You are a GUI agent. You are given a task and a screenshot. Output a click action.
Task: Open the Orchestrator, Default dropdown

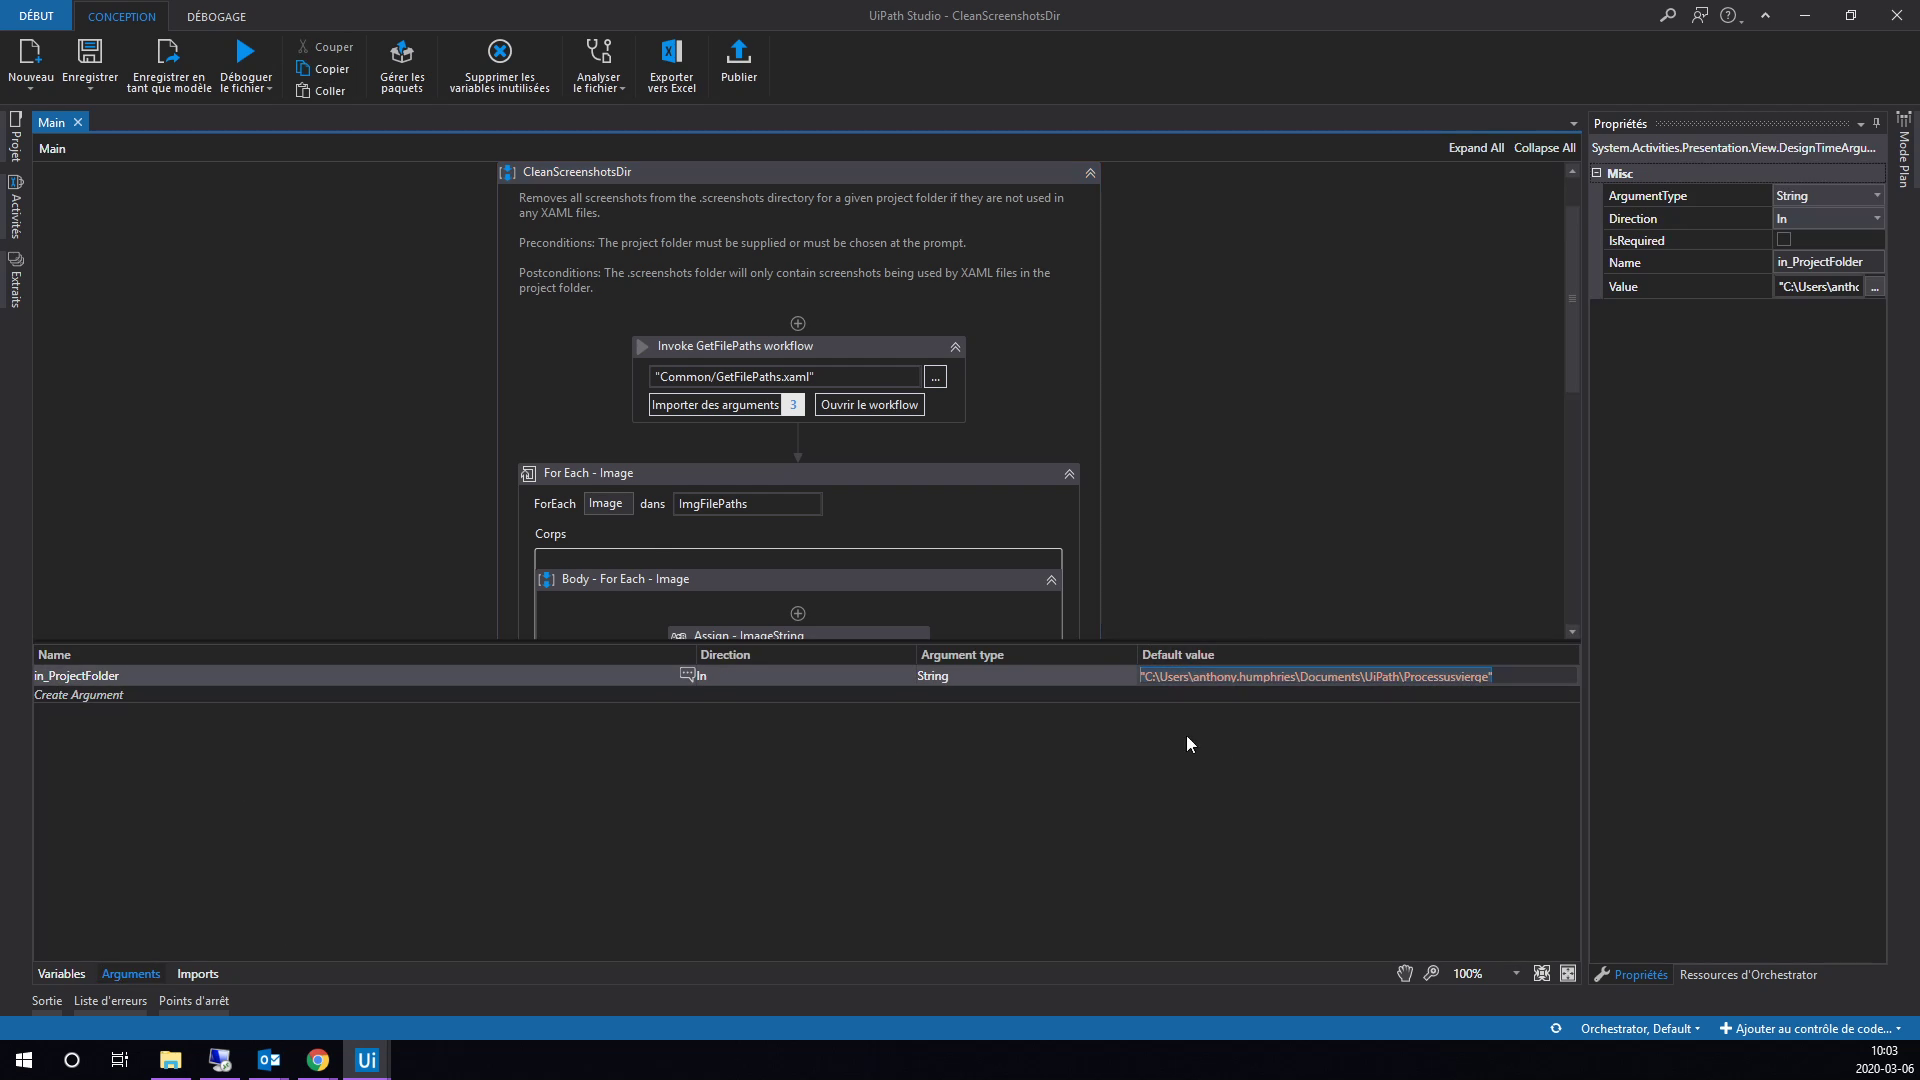click(1640, 1028)
